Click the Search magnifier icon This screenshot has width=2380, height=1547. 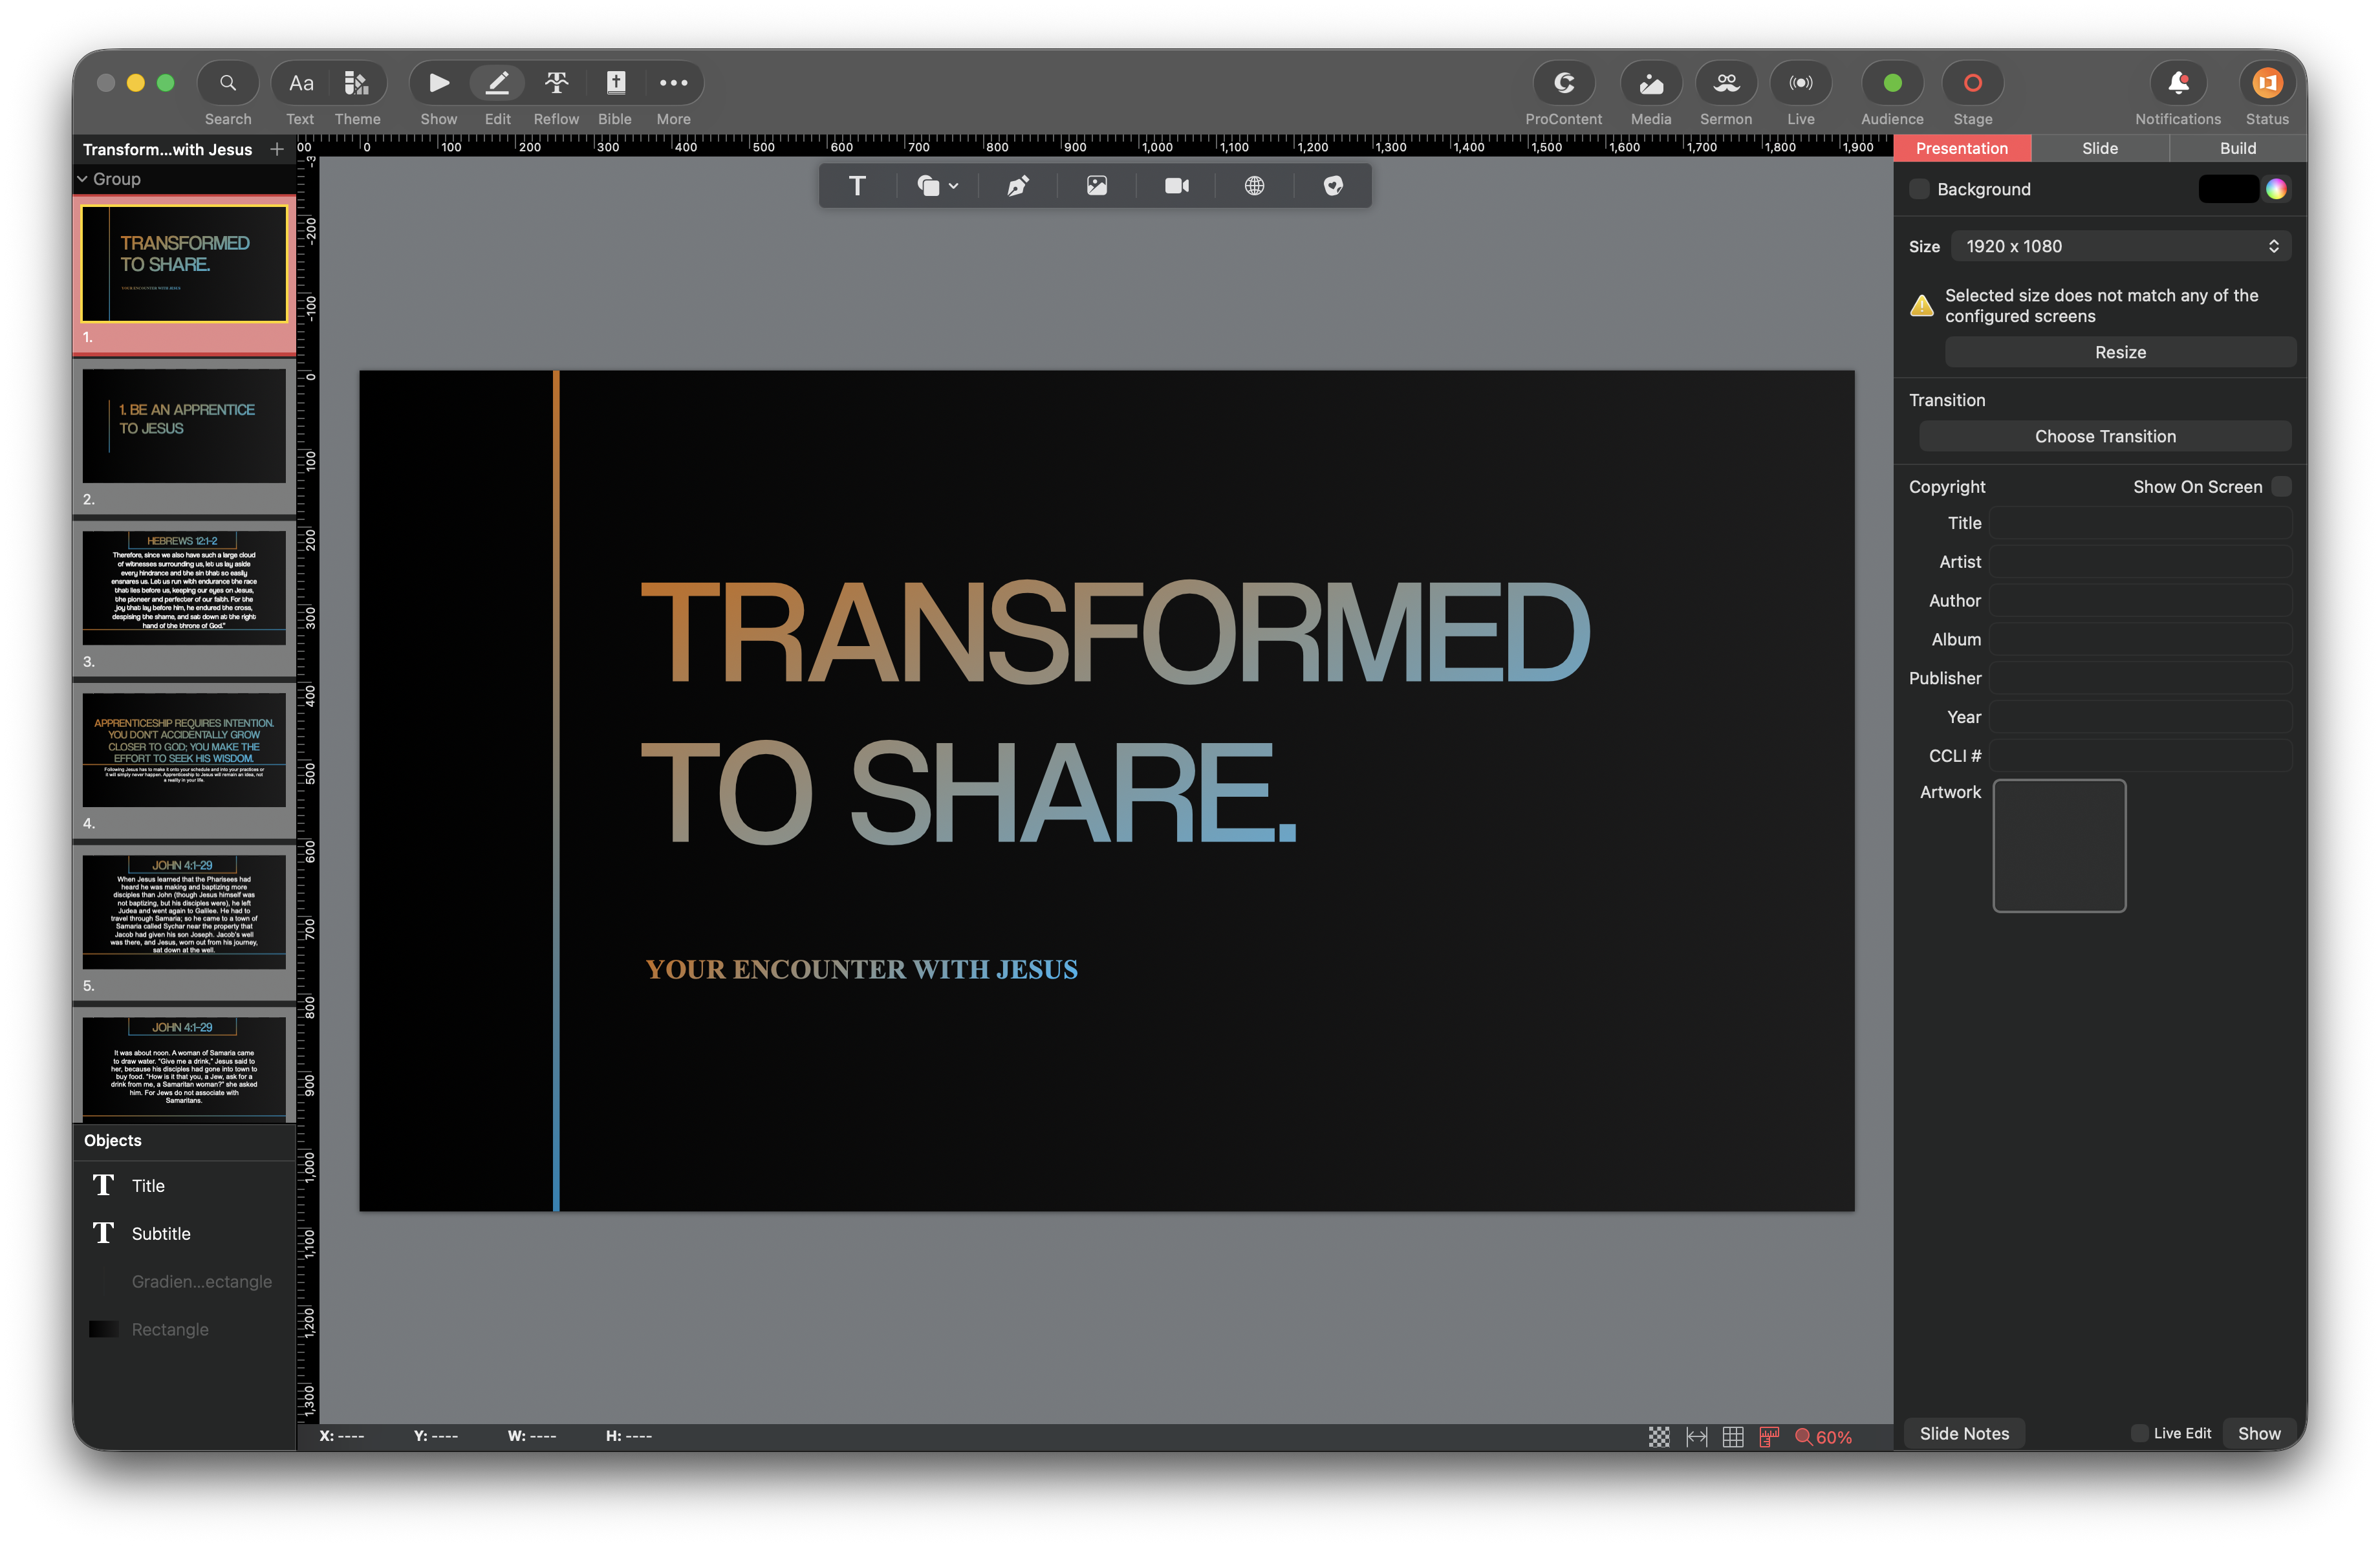(228, 83)
